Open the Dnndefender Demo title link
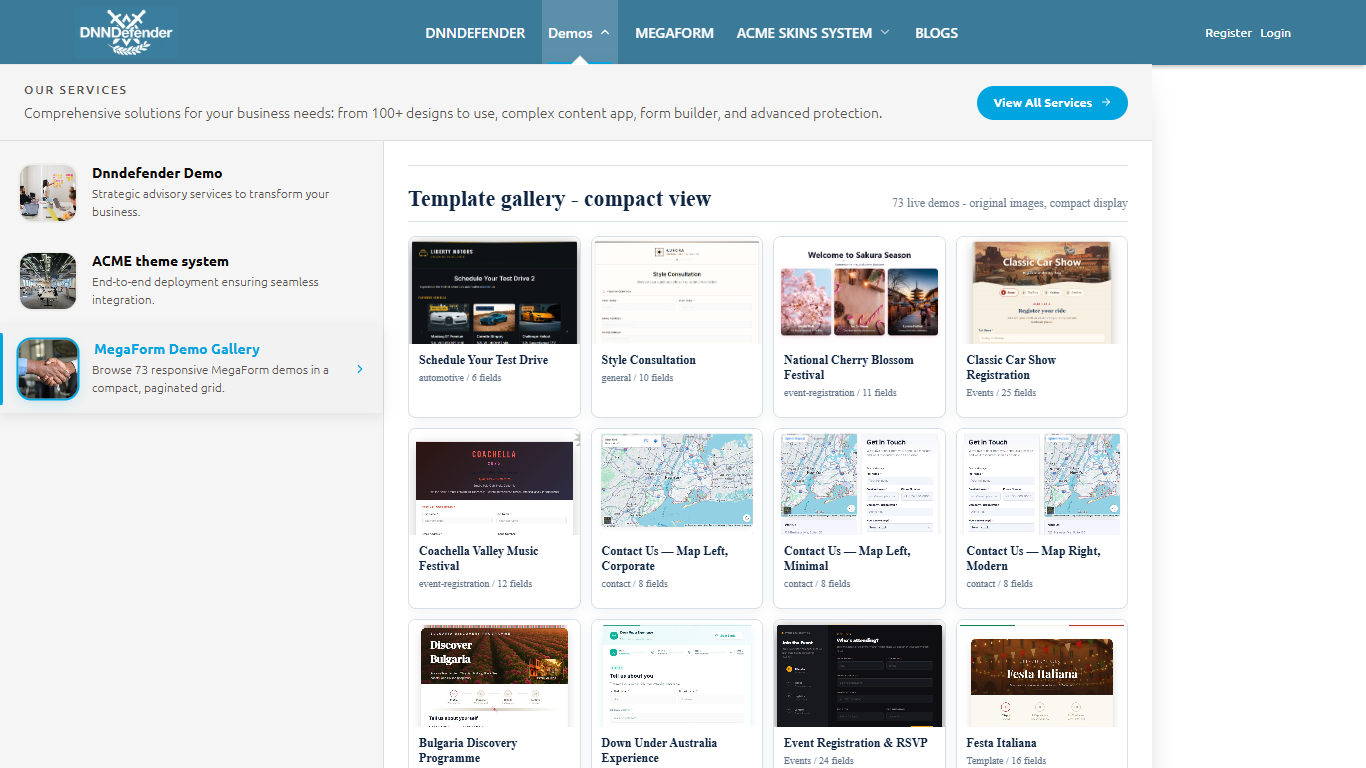Image resolution: width=1366 pixels, height=768 pixels. tap(157, 173)
